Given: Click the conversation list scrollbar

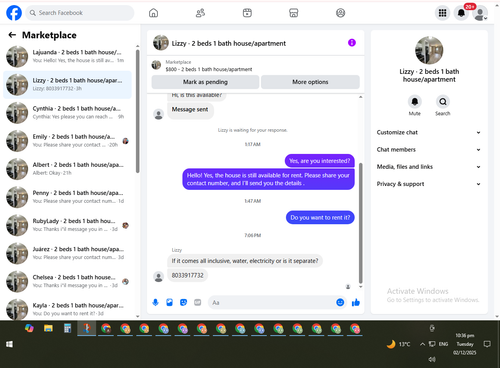Looking at the screenshot, I should (138, 111).
